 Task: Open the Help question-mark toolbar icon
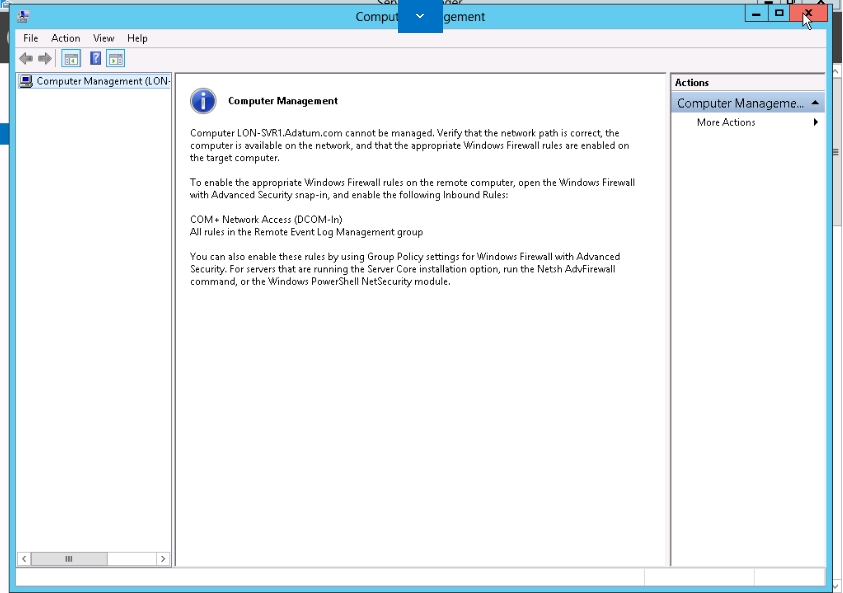[95, 59]
